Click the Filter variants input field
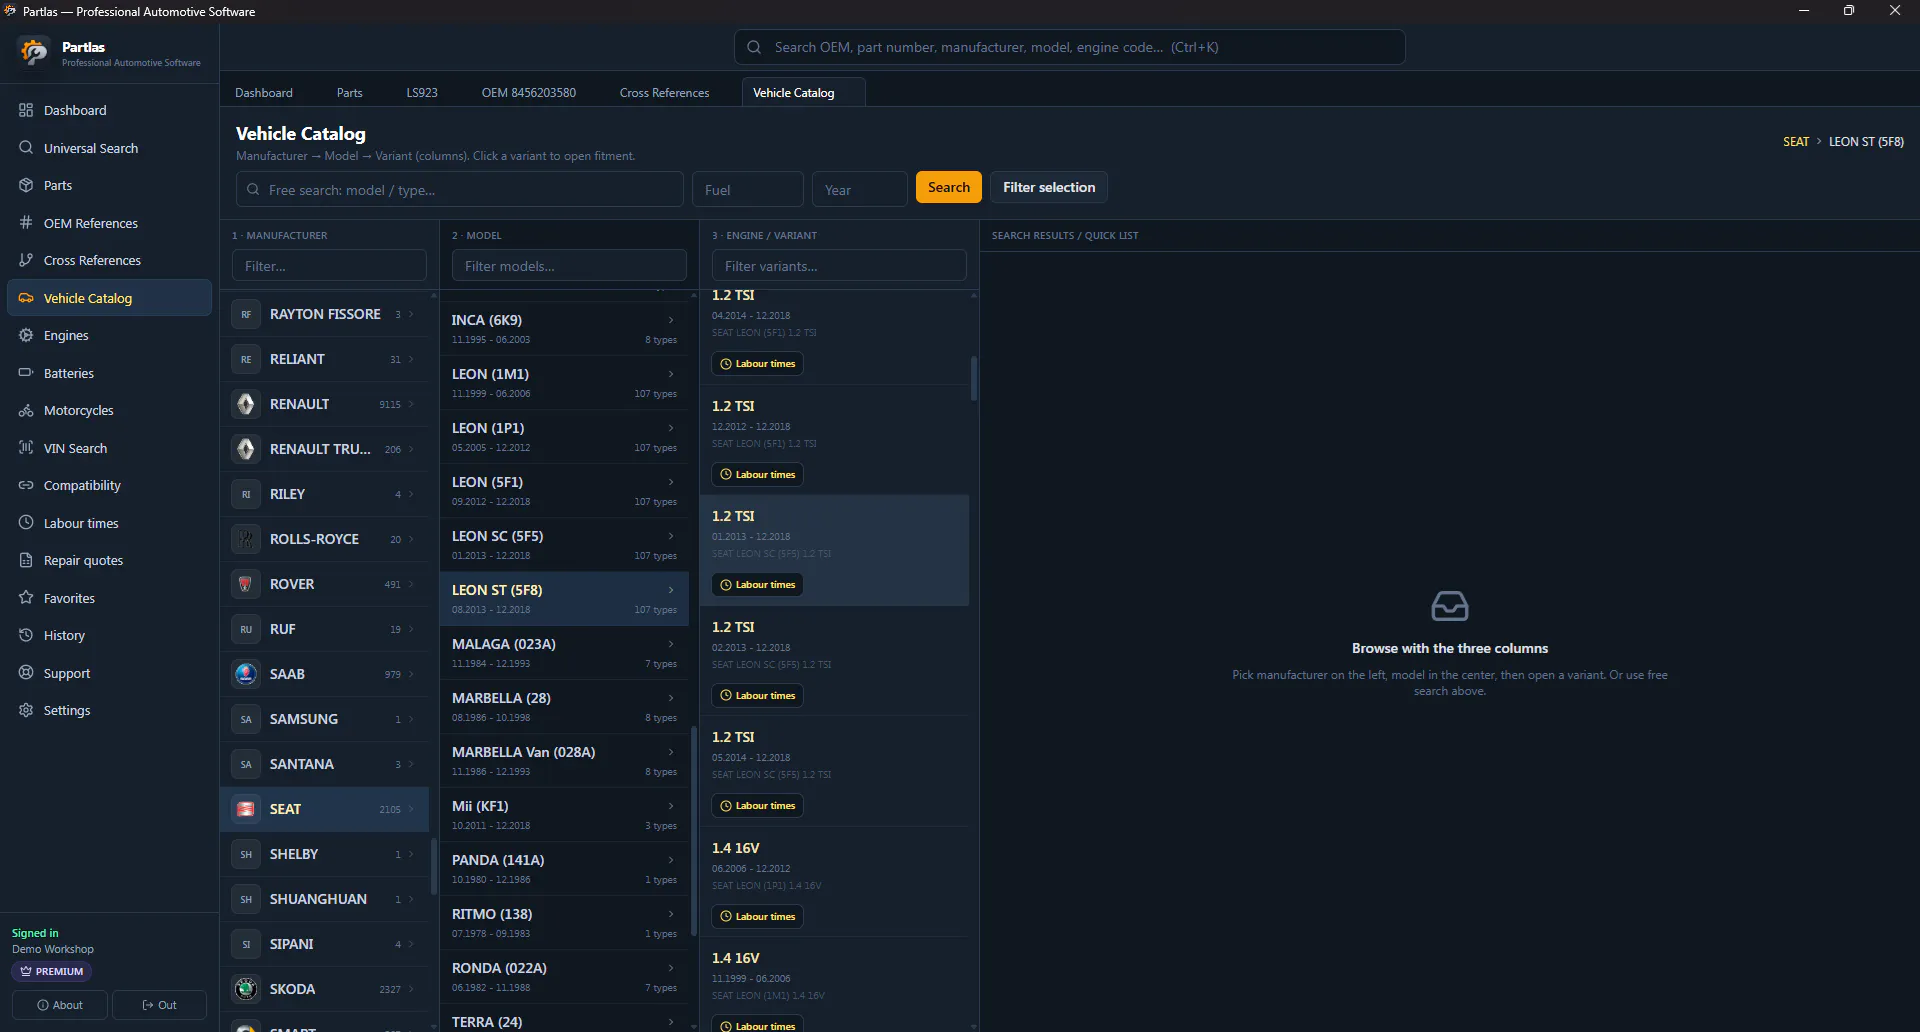 tap(839, 266)
